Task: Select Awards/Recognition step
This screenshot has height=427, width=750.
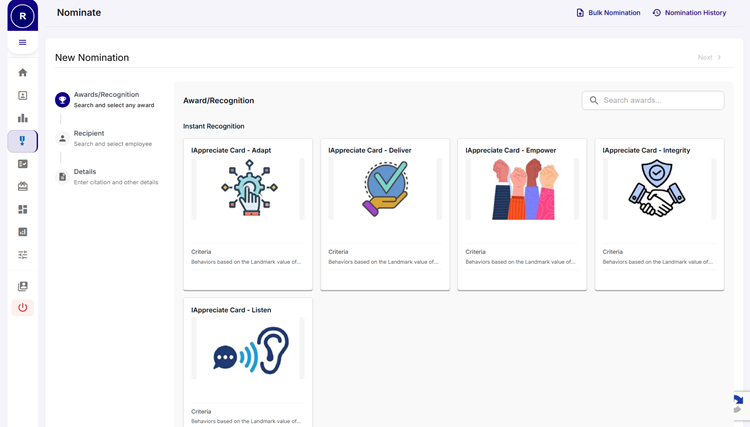Action: (x=106, y=95)
